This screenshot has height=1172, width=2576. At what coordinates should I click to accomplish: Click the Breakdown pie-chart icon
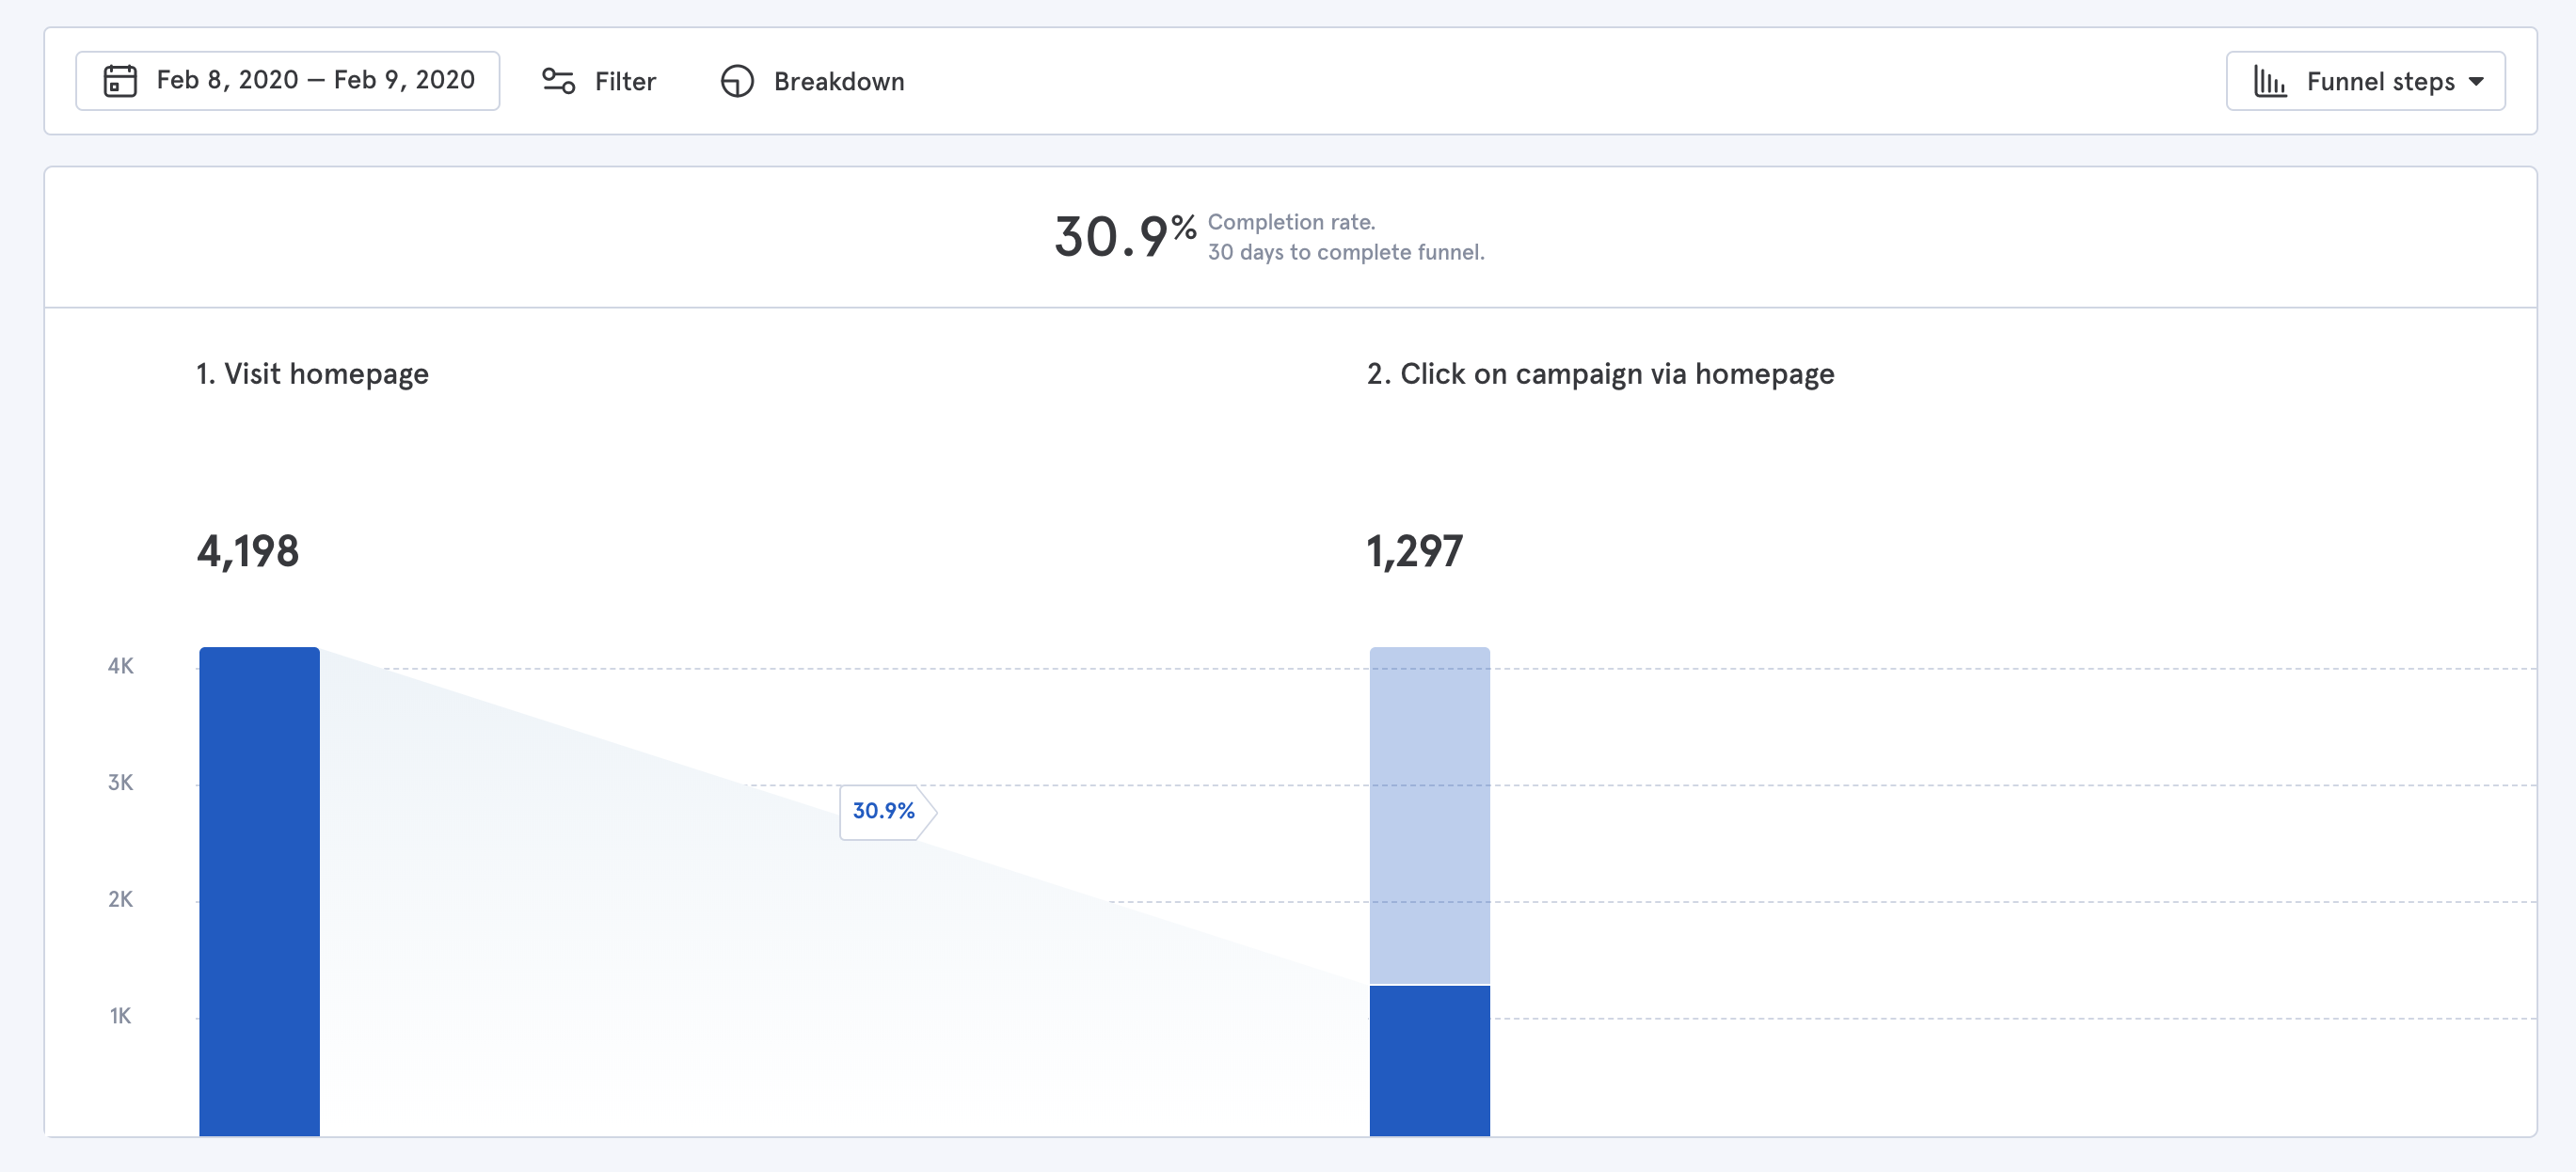coord(737,81)
